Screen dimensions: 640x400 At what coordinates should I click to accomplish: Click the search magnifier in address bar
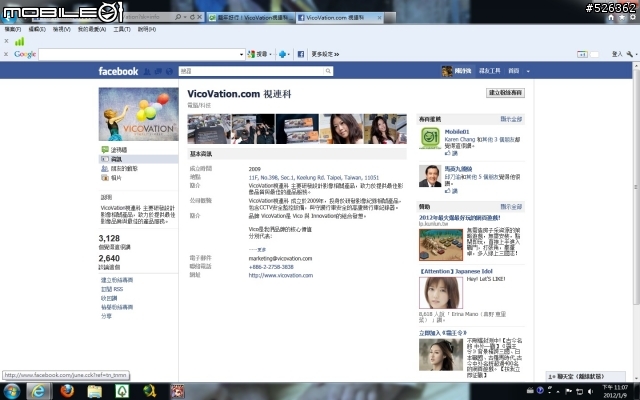pyautogui.click(x=178, y=17)
